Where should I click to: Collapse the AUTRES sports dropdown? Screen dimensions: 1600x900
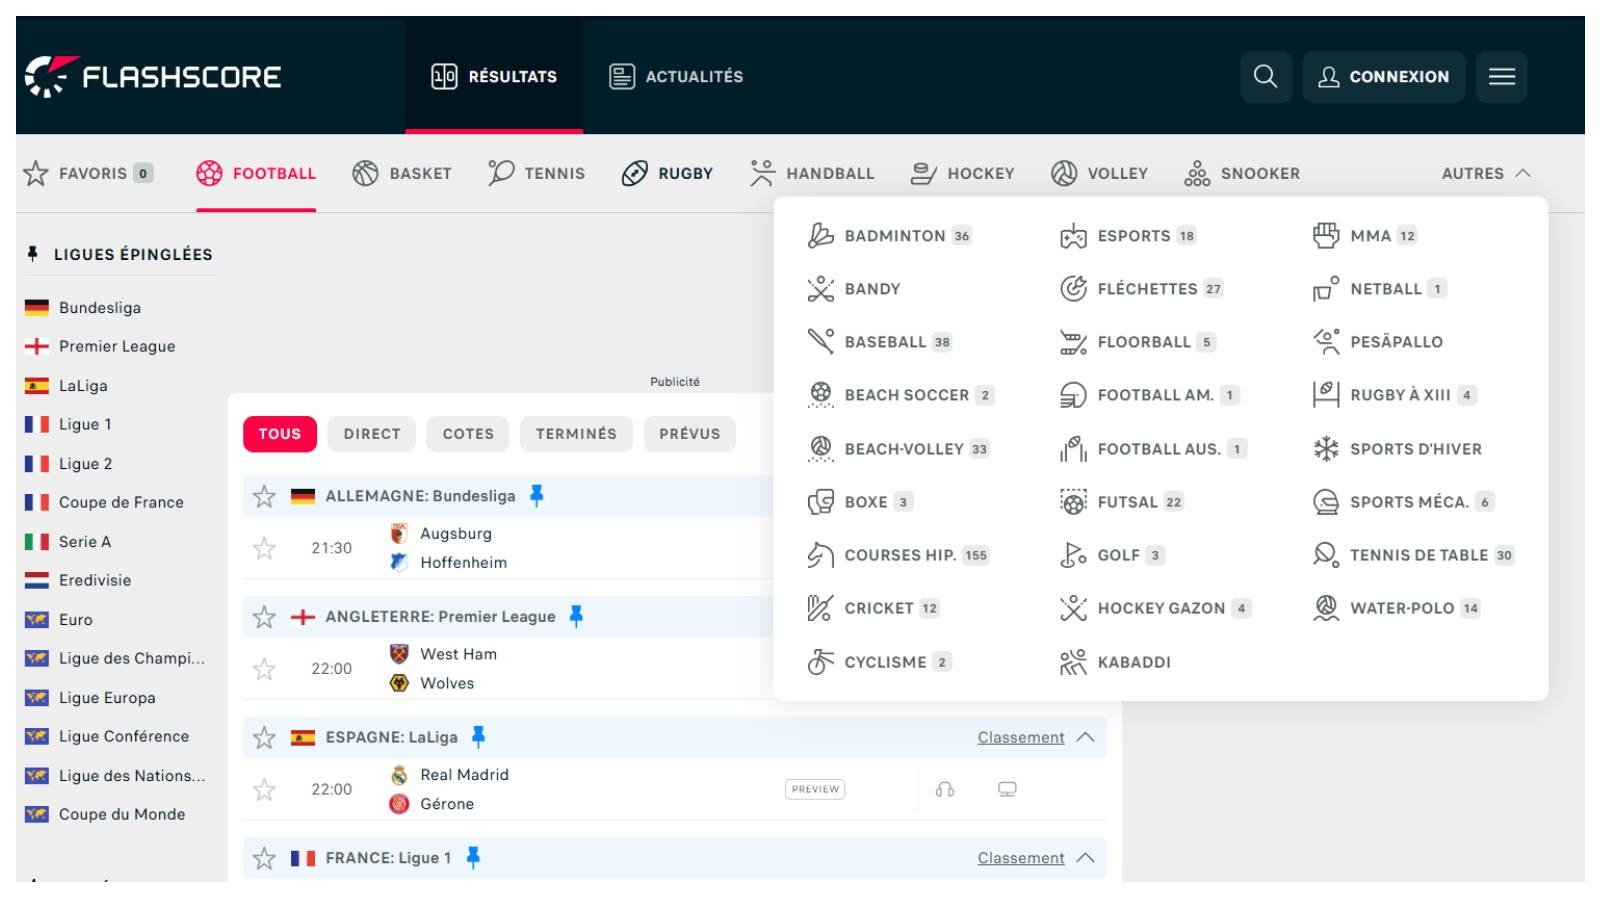coord(1486,173)
